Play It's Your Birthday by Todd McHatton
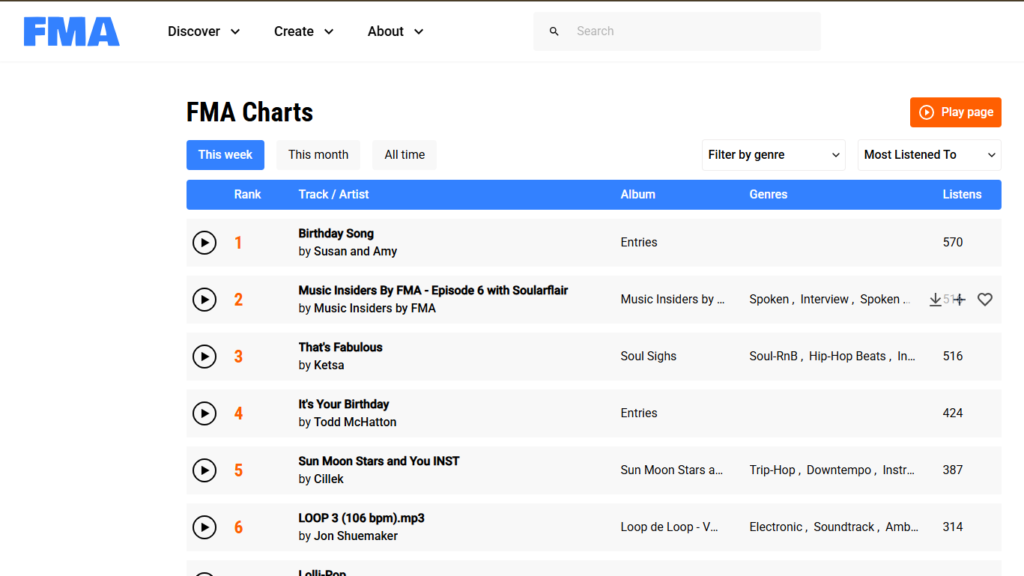The height and width of the screenshot is (576, 1024). (x=204, y=413)
